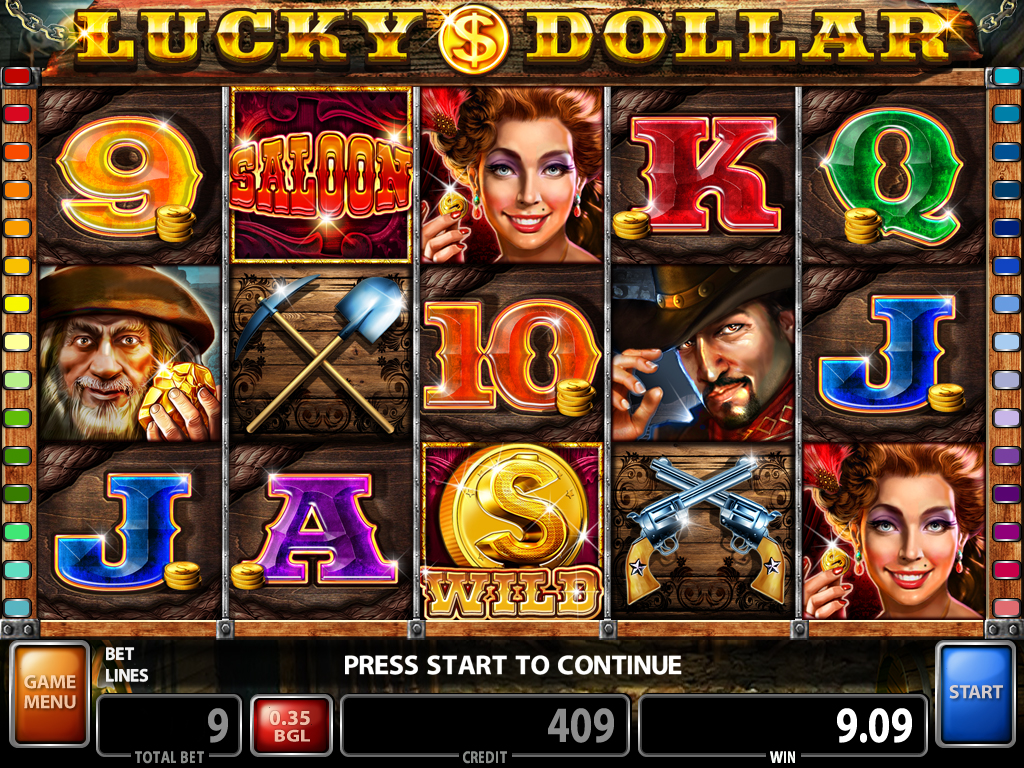Click the pickaxe and shovel symbol
This screenshot has width=1024, height=768.
tap(321, 353)
